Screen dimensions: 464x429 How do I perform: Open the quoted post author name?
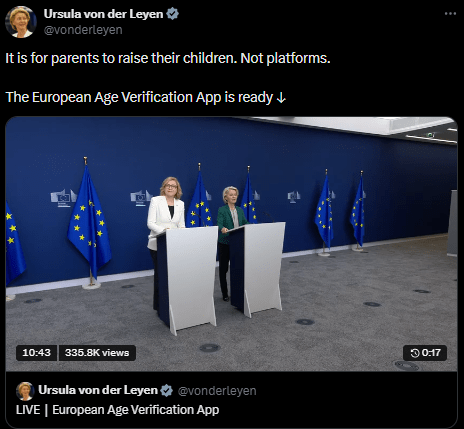[x=98, y=390]
